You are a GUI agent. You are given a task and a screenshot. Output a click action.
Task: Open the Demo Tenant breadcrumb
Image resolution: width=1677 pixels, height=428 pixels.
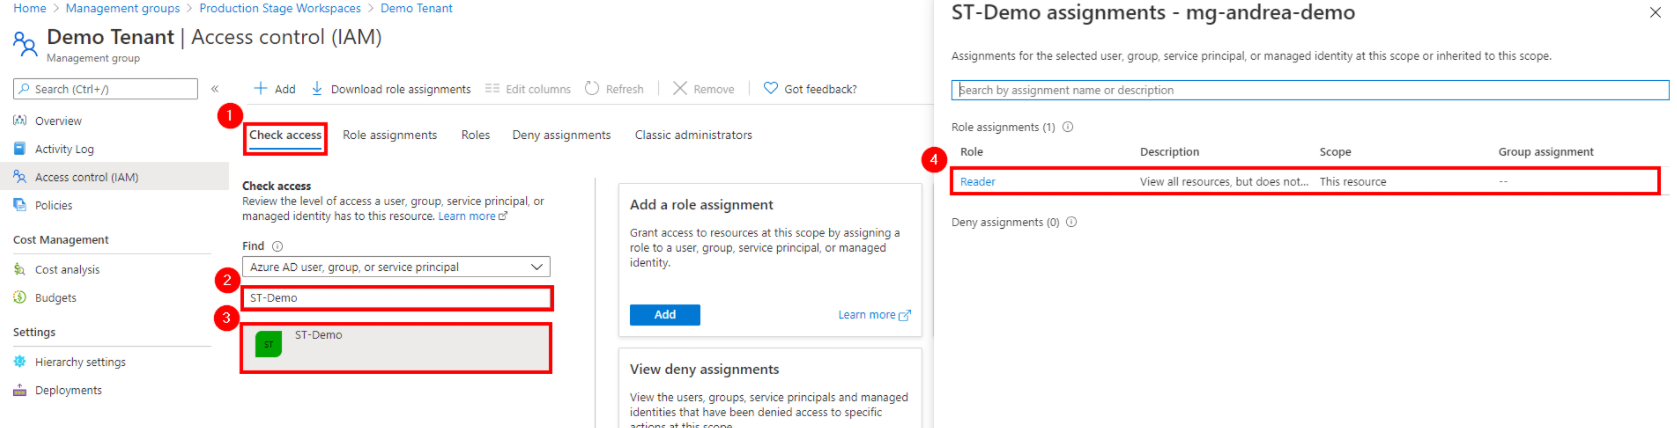click(x=416, y=8)
